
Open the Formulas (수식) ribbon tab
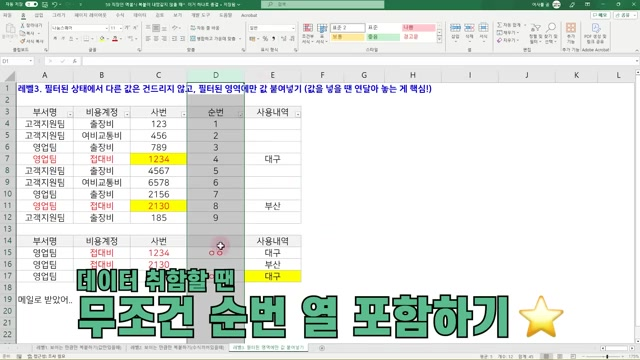[x=120, y=15]
